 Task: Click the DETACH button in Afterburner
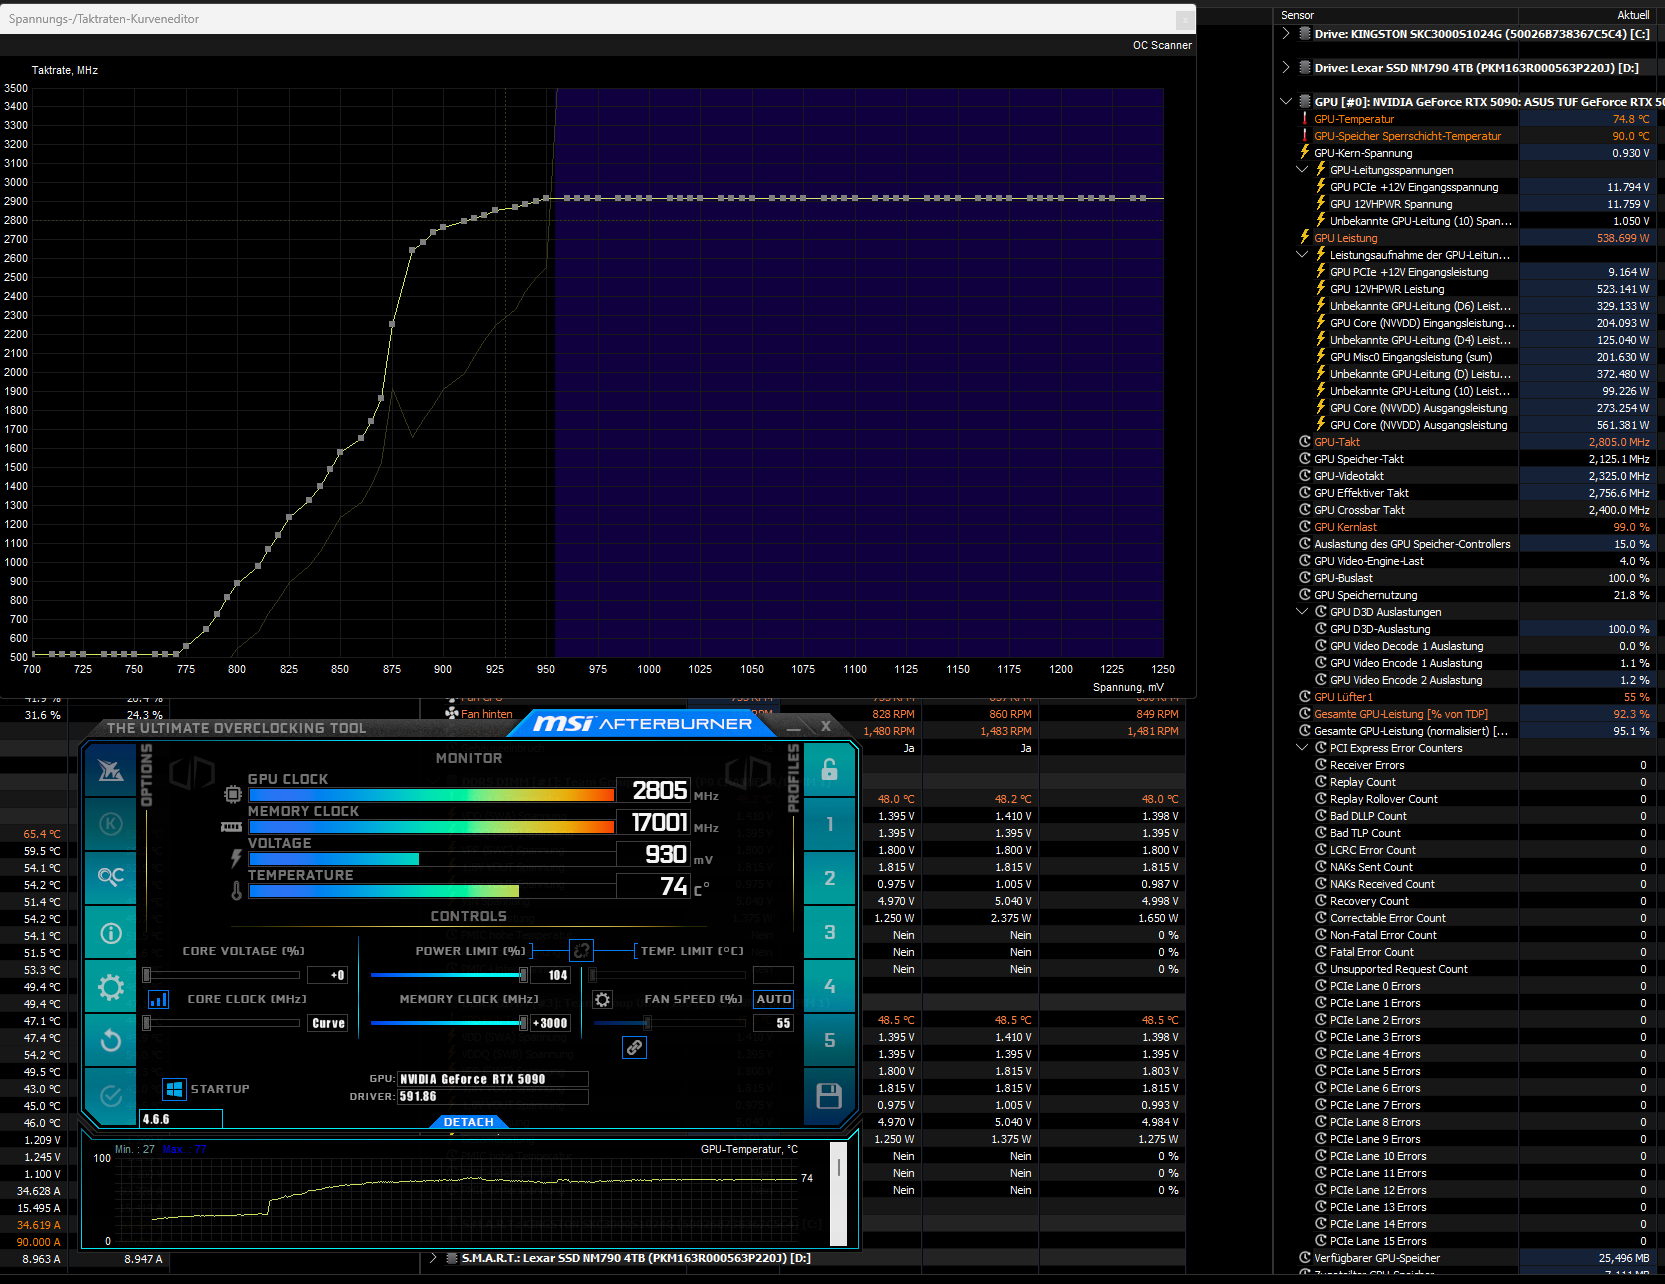pos(469,1122)
